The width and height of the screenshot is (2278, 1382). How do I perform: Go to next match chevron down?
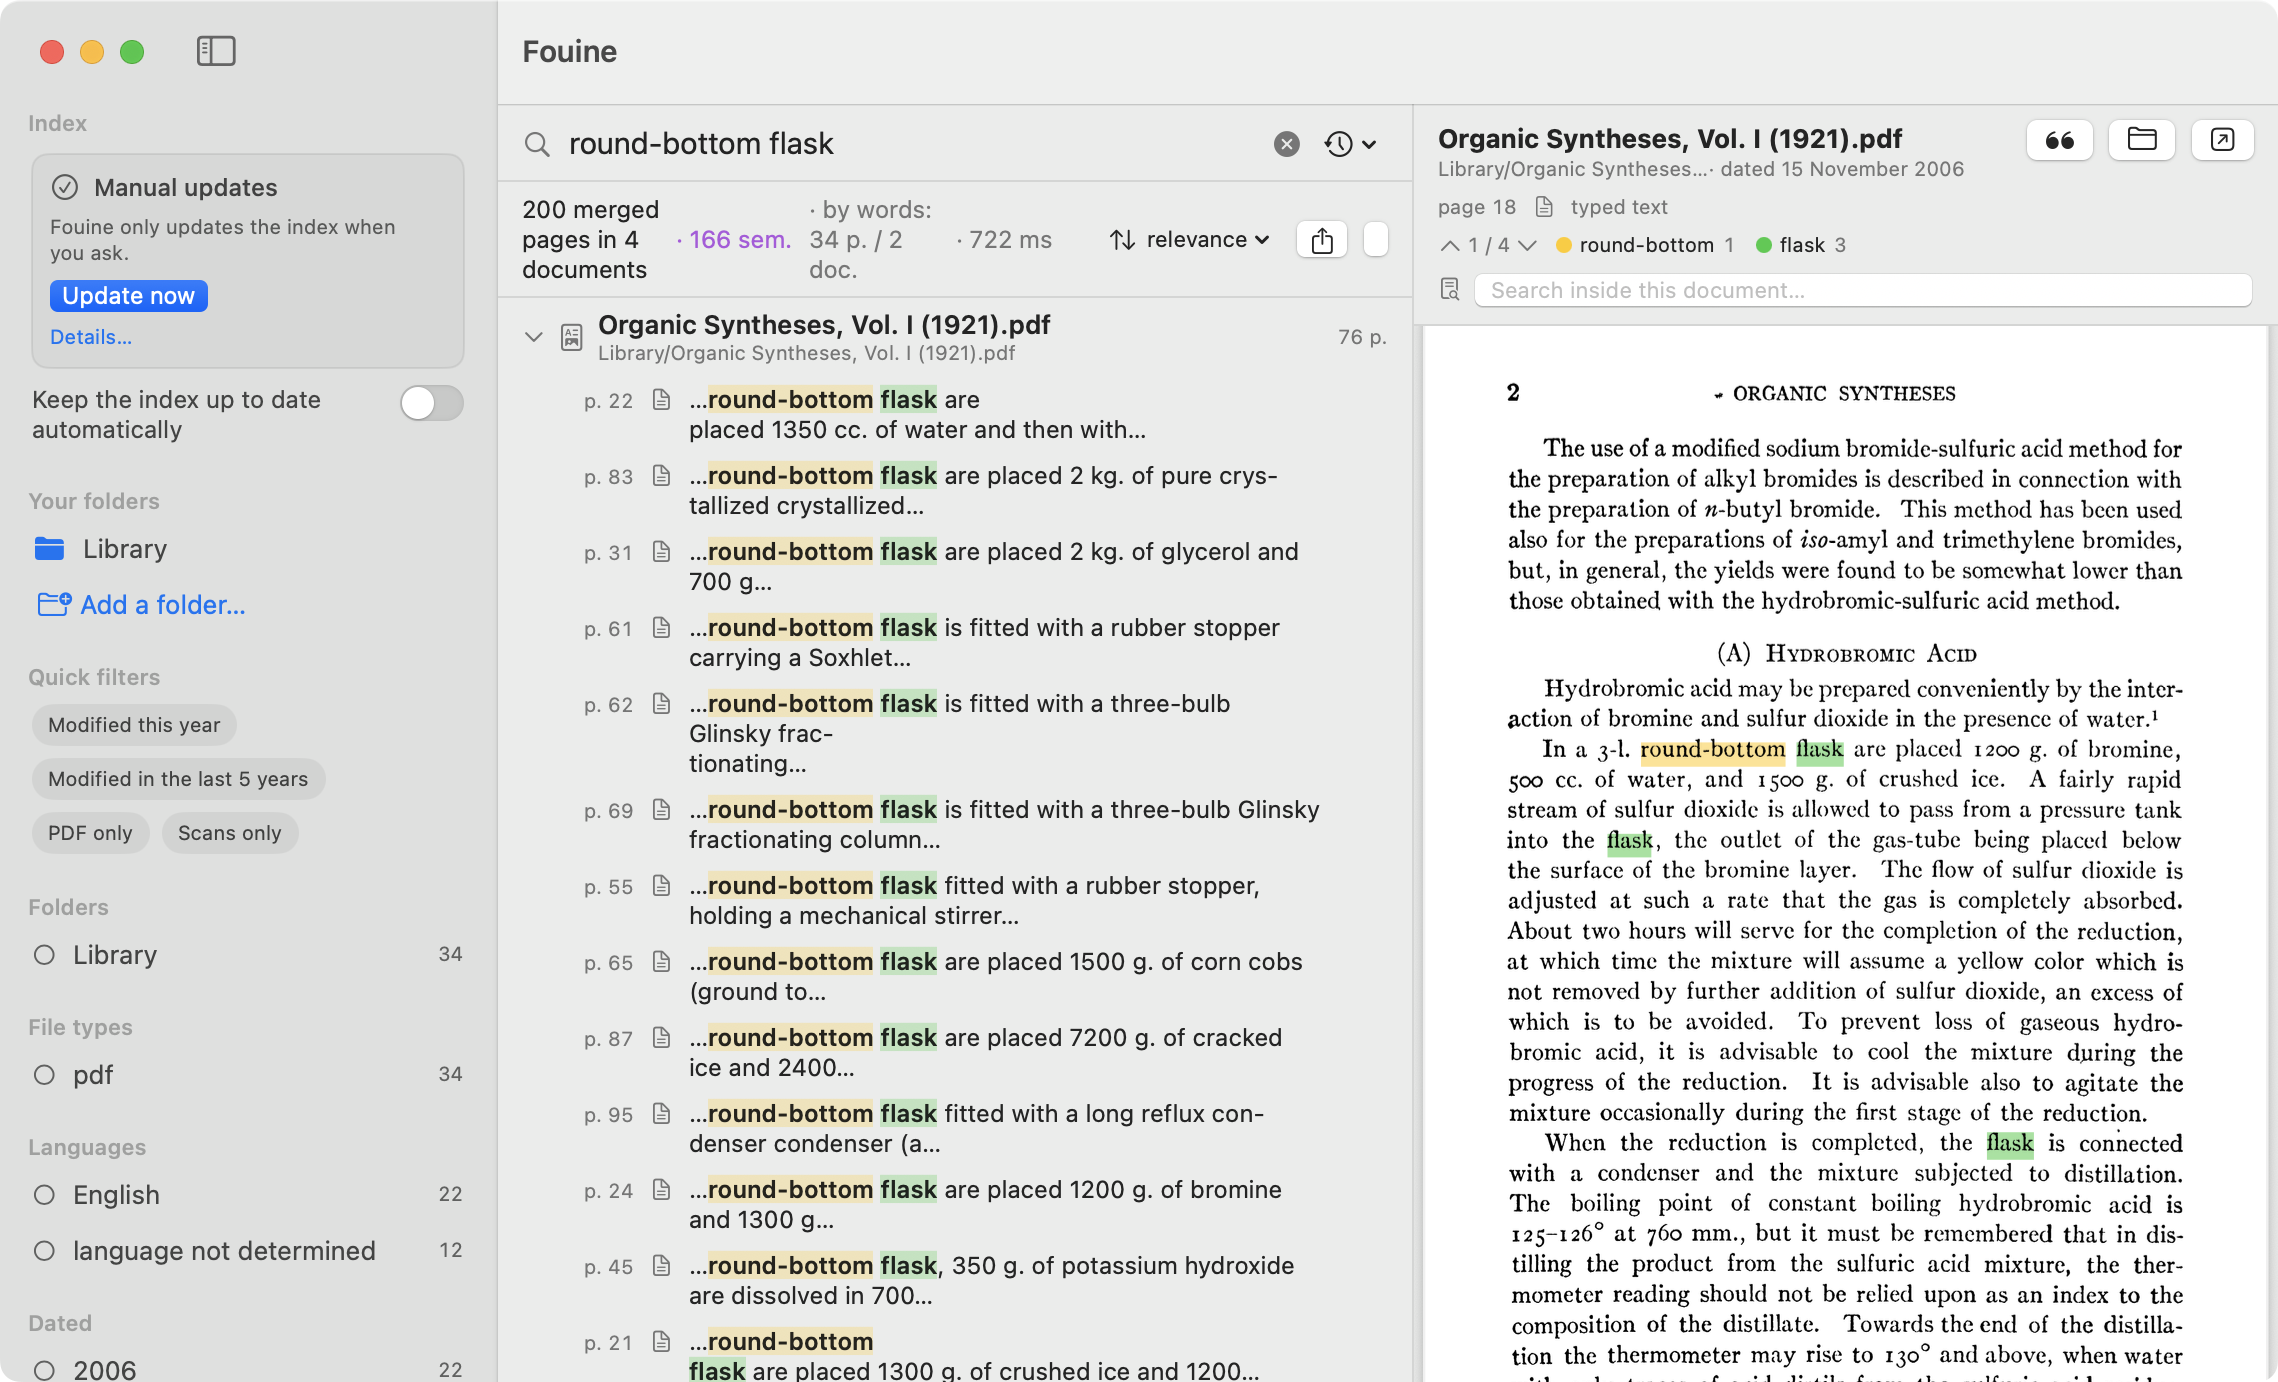(x=1527, y=245)
